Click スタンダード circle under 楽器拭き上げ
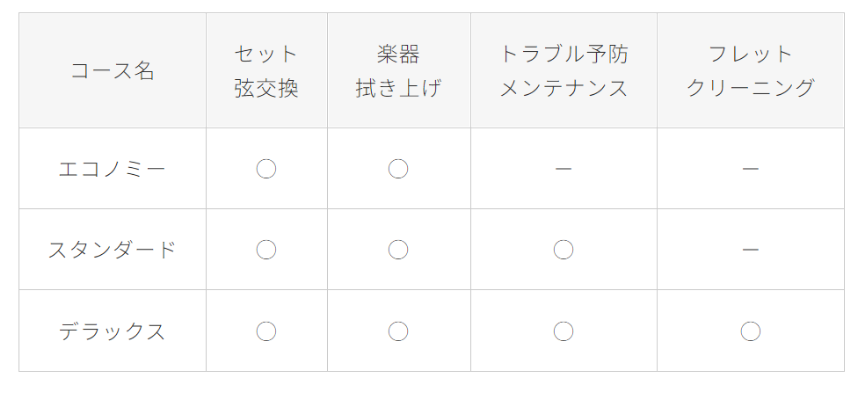Image resolution: width=865 pixels, height=414 pixels. (398, 250)
